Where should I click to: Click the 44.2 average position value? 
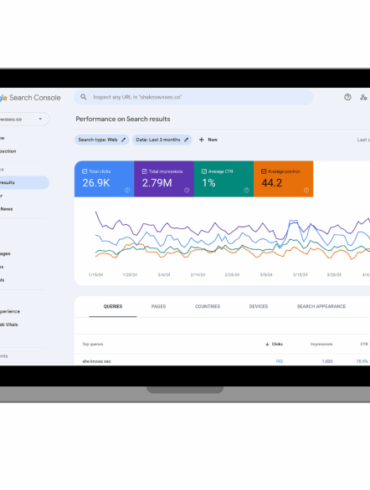click(272, 183)
